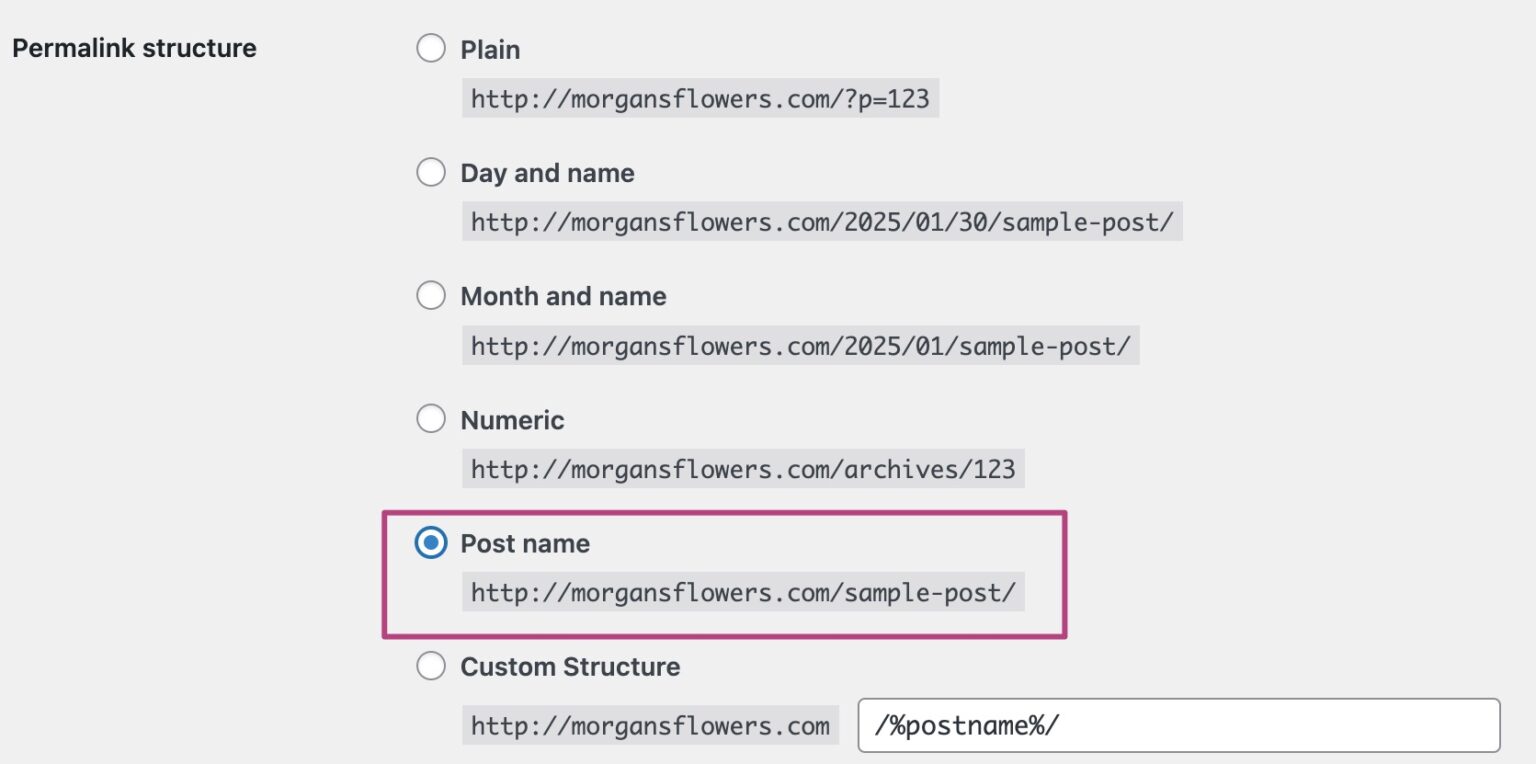Click the Month and name label

(x=562, y=296)
